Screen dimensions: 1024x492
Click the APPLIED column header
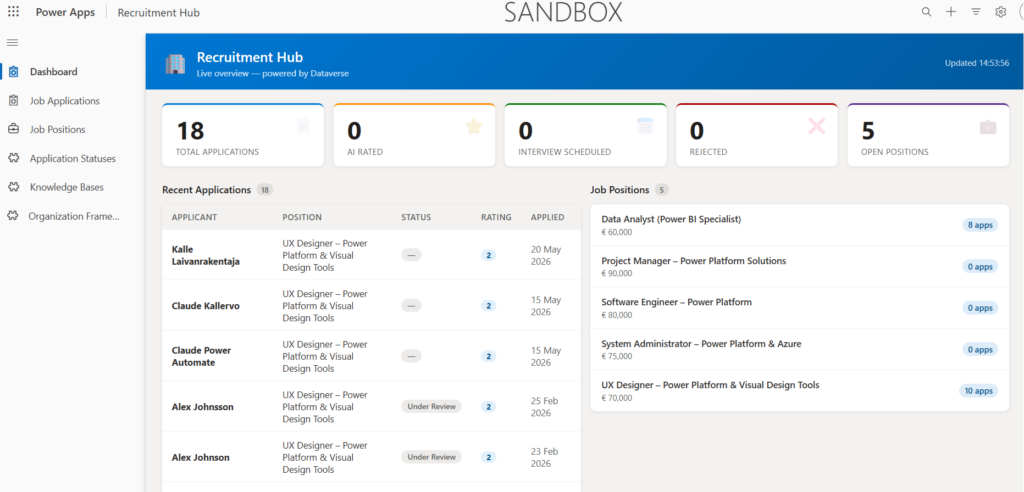(547, 217)
